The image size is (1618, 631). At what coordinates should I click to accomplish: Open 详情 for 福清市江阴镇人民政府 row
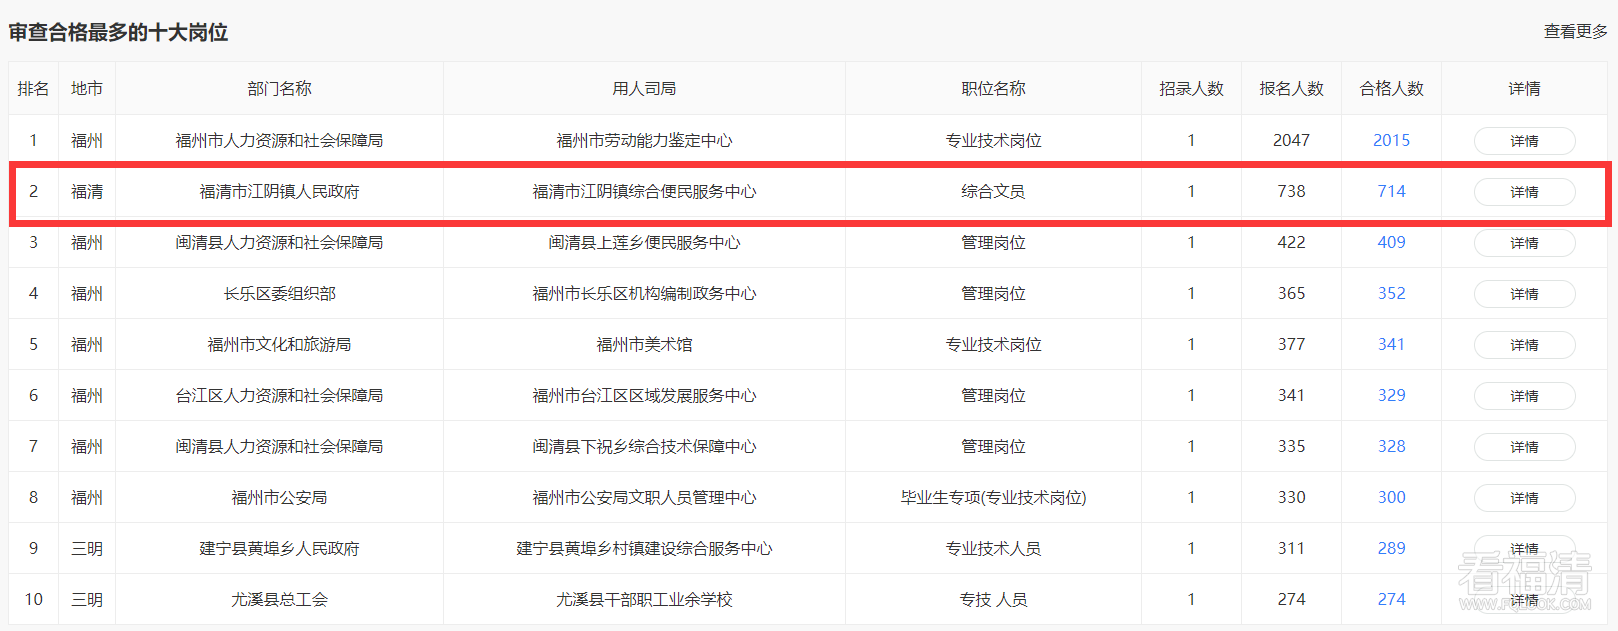point(1524,192)
